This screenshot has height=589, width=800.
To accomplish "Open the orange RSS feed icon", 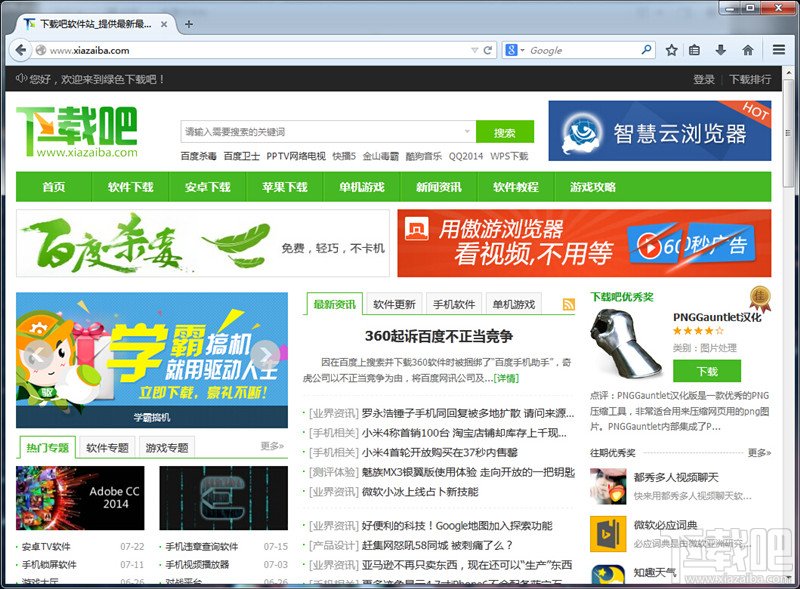I will pos(568,304).
